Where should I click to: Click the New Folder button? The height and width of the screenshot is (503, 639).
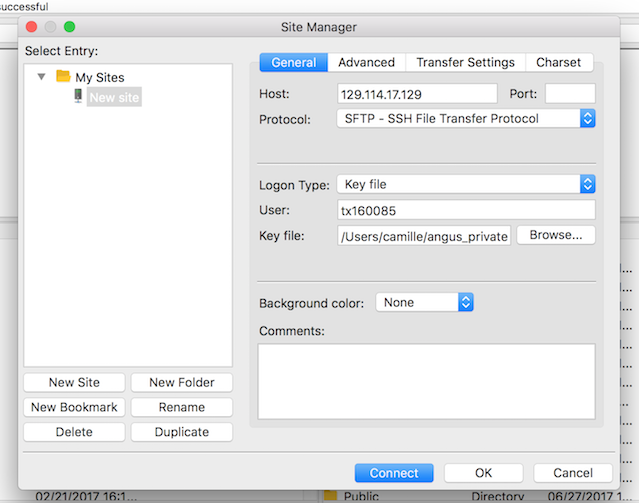pos(182,382)
